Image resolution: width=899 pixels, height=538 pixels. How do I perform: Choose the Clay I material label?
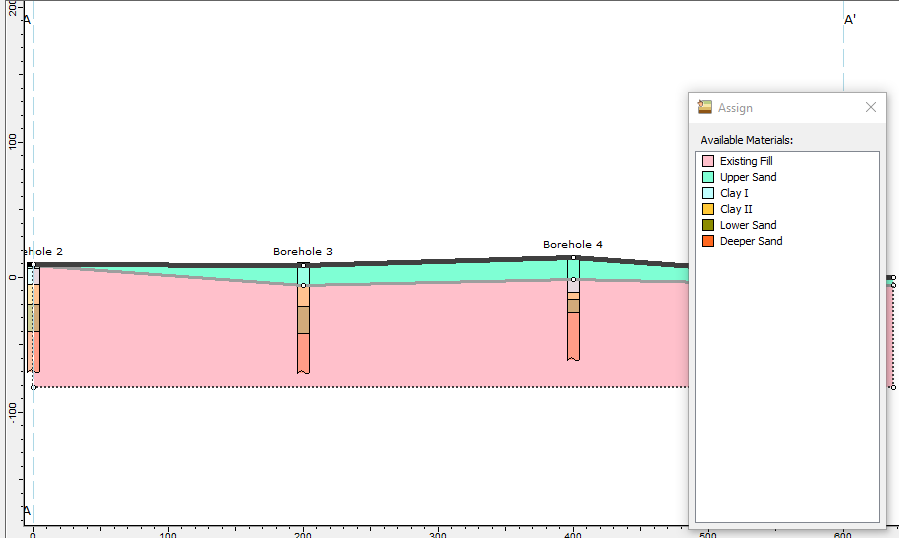(734, 193)
